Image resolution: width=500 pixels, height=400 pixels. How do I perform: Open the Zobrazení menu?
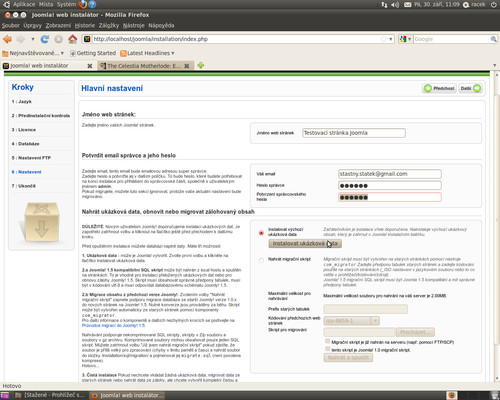click(x=58, y=25)
